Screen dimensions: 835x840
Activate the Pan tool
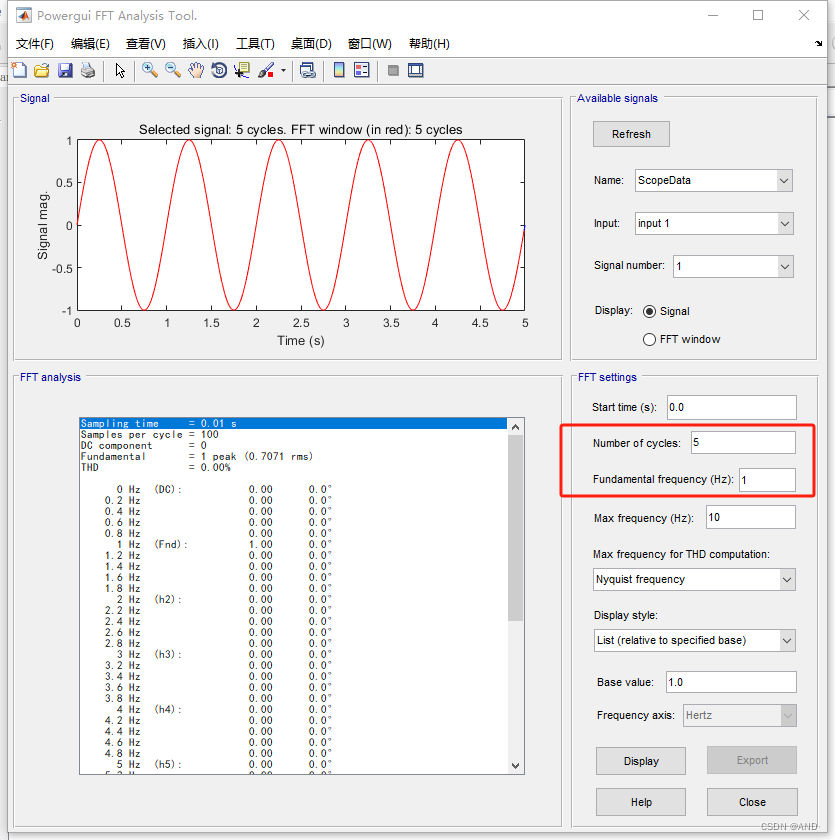196,70
